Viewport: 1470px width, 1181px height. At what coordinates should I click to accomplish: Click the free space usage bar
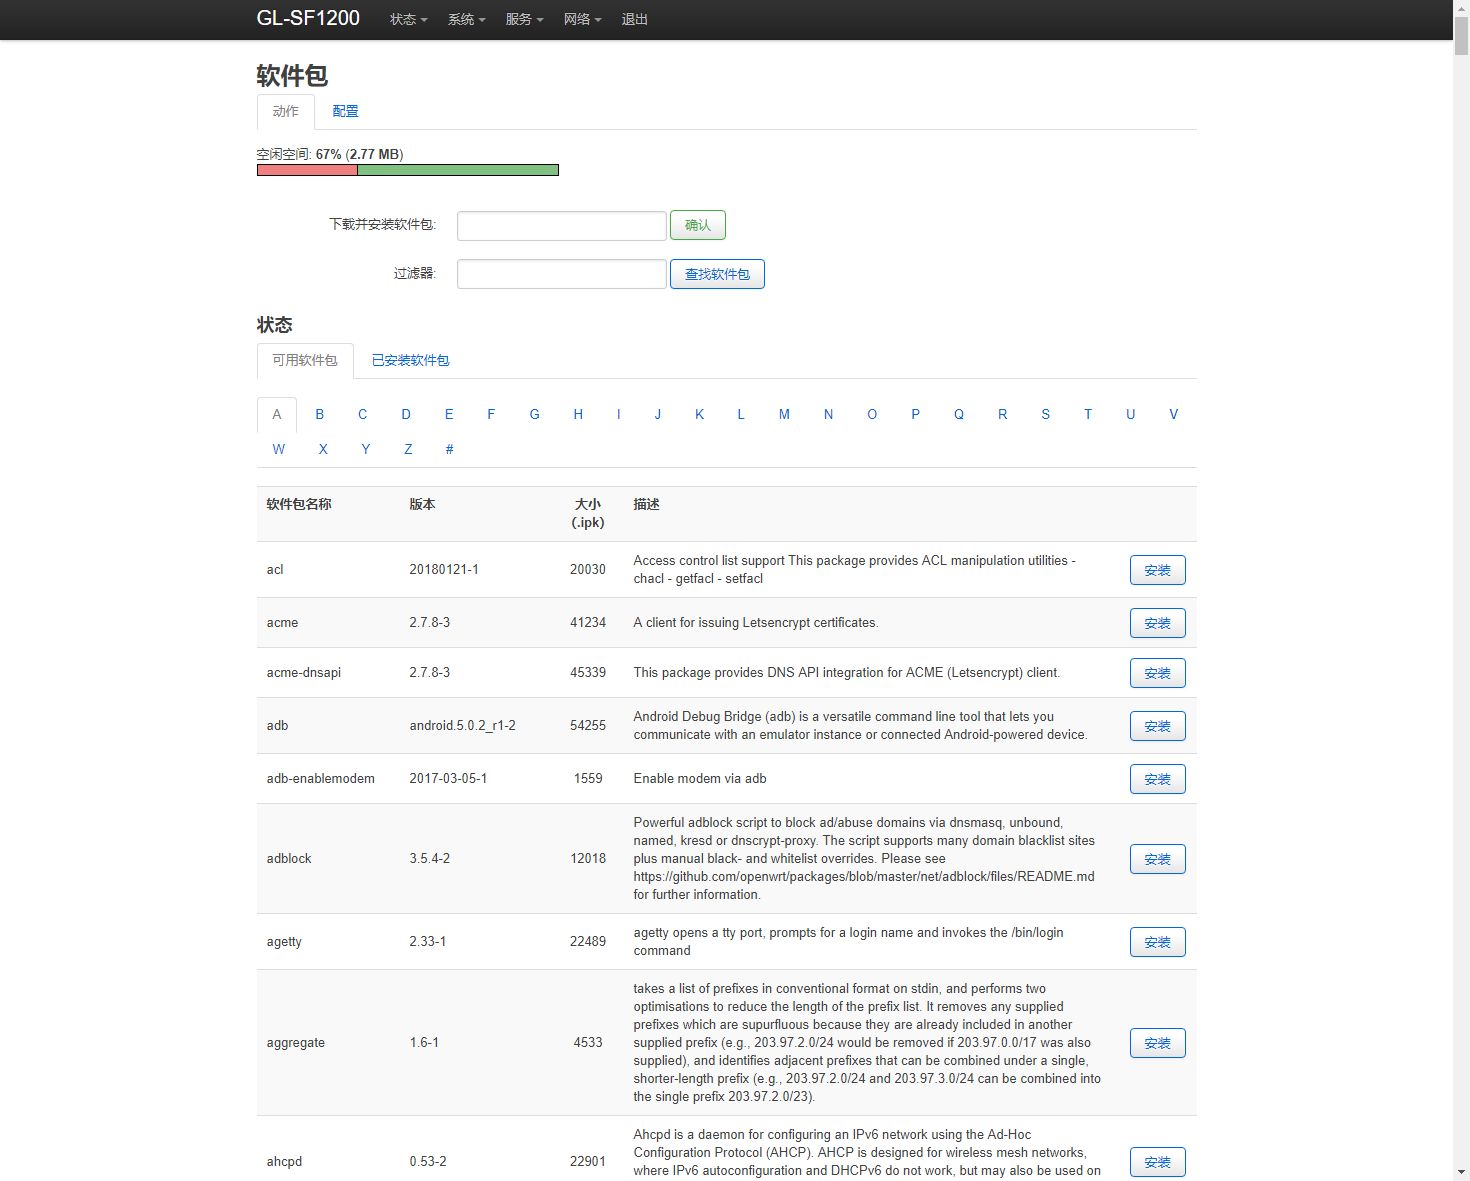[408, 170]
